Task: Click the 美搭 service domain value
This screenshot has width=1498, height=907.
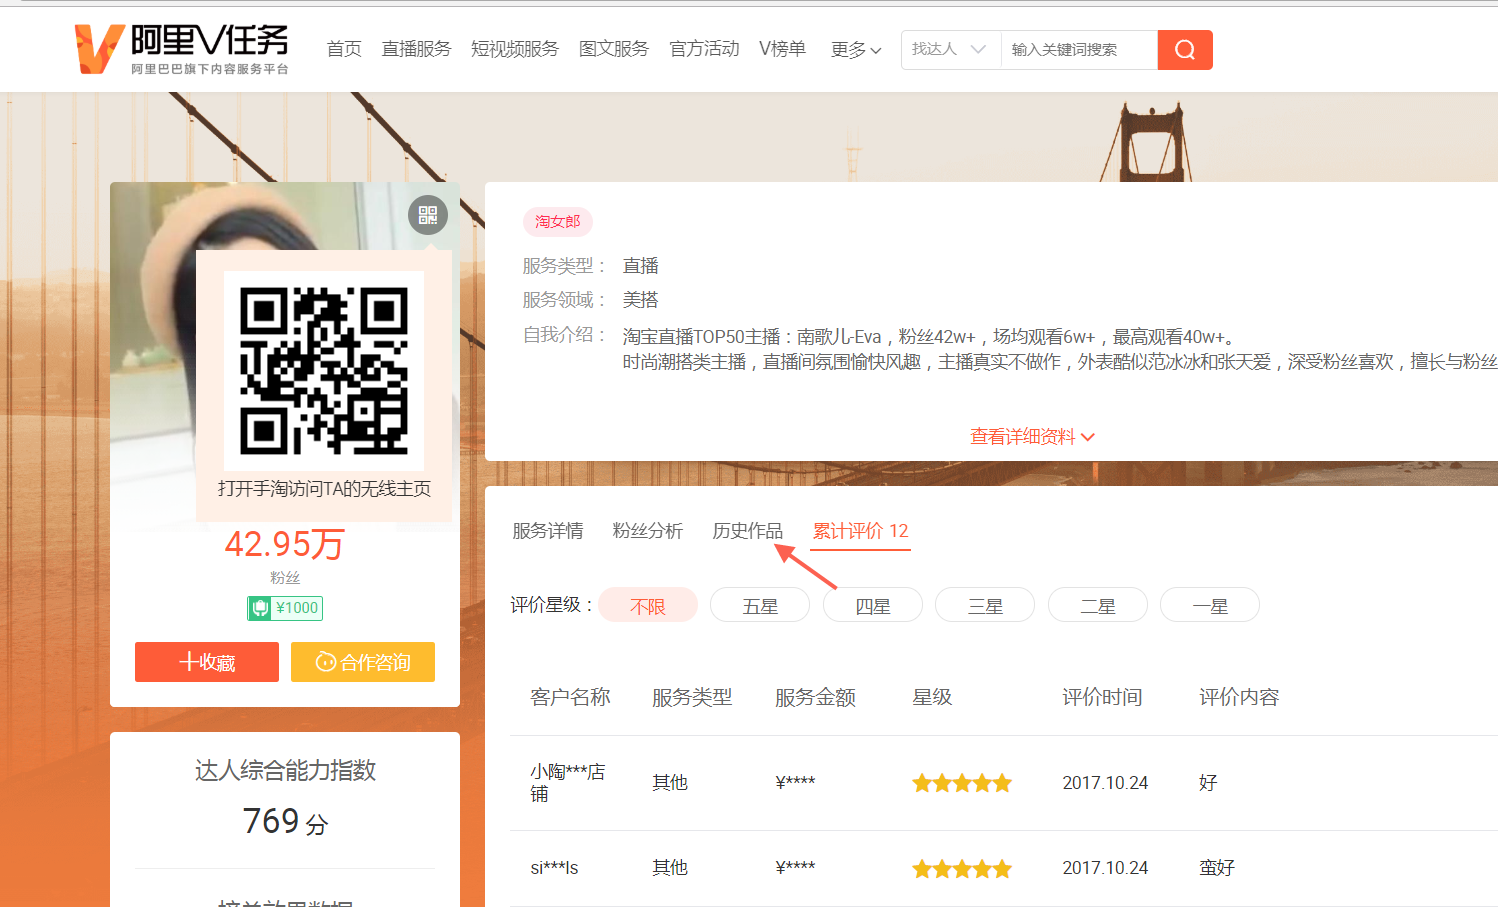Action: [x=640, y=300]
